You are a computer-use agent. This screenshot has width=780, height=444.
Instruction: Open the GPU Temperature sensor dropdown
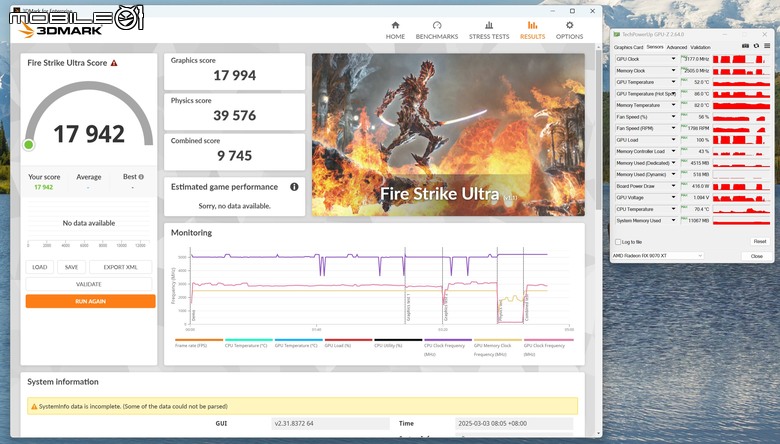point(674,82)
